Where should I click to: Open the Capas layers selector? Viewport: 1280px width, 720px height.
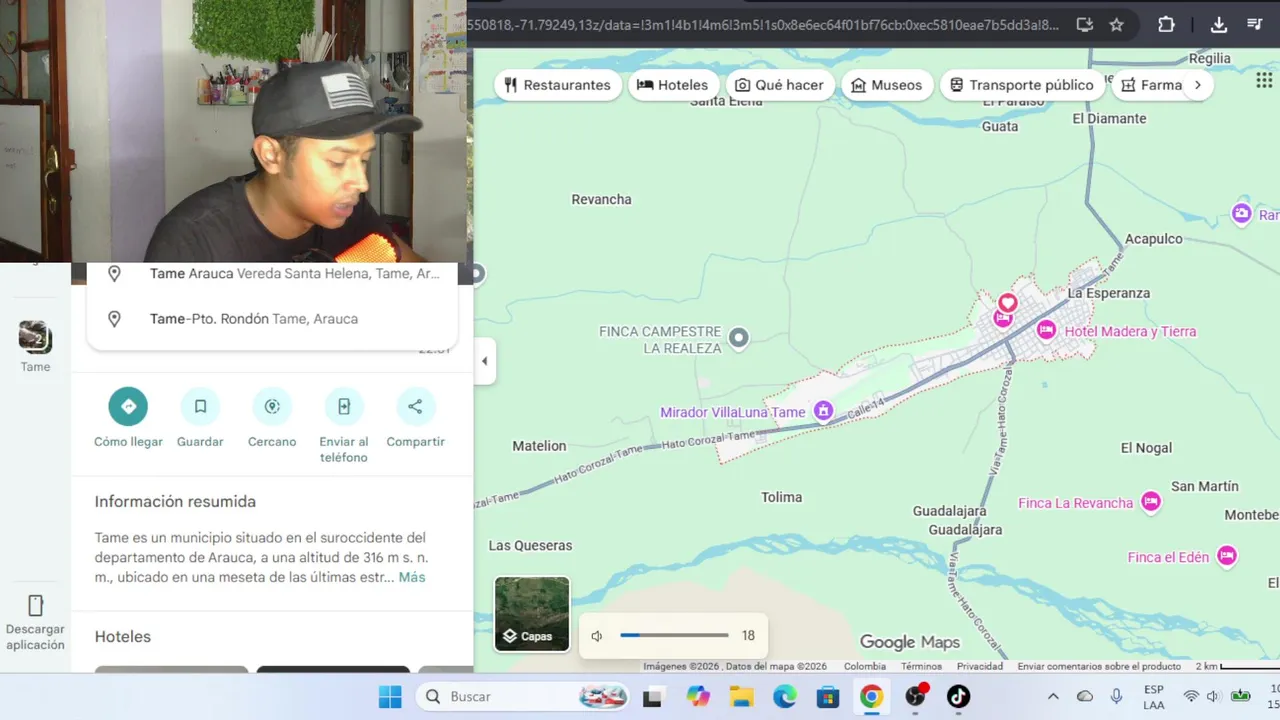pos(532,614)
